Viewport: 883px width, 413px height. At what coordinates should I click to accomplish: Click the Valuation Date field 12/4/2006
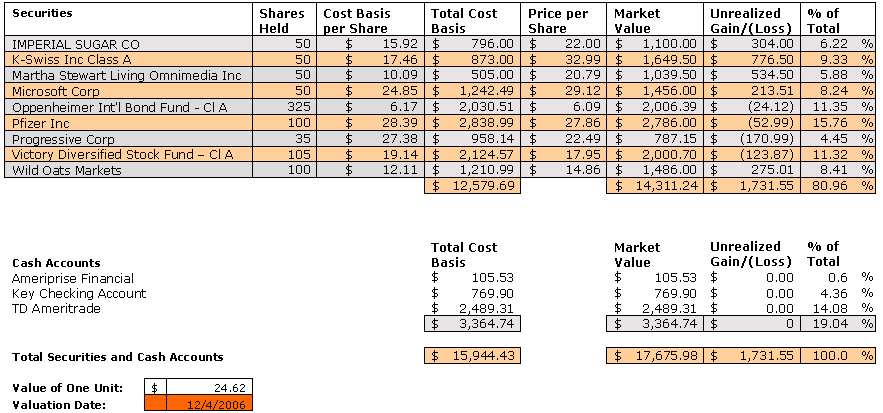pyautogui.click(x=209, y=403)
